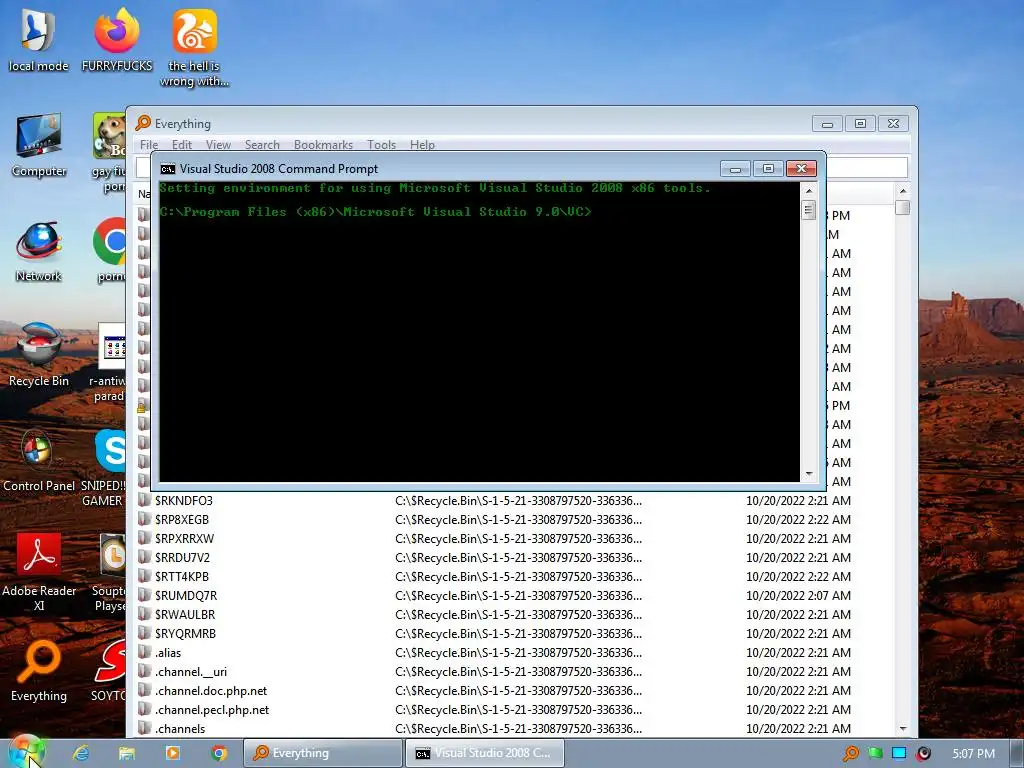Select the .channel.doc.php.net entry
The height and width of the screenshot is (768, 1024).
pyautogui.click(x=211, y=690)
